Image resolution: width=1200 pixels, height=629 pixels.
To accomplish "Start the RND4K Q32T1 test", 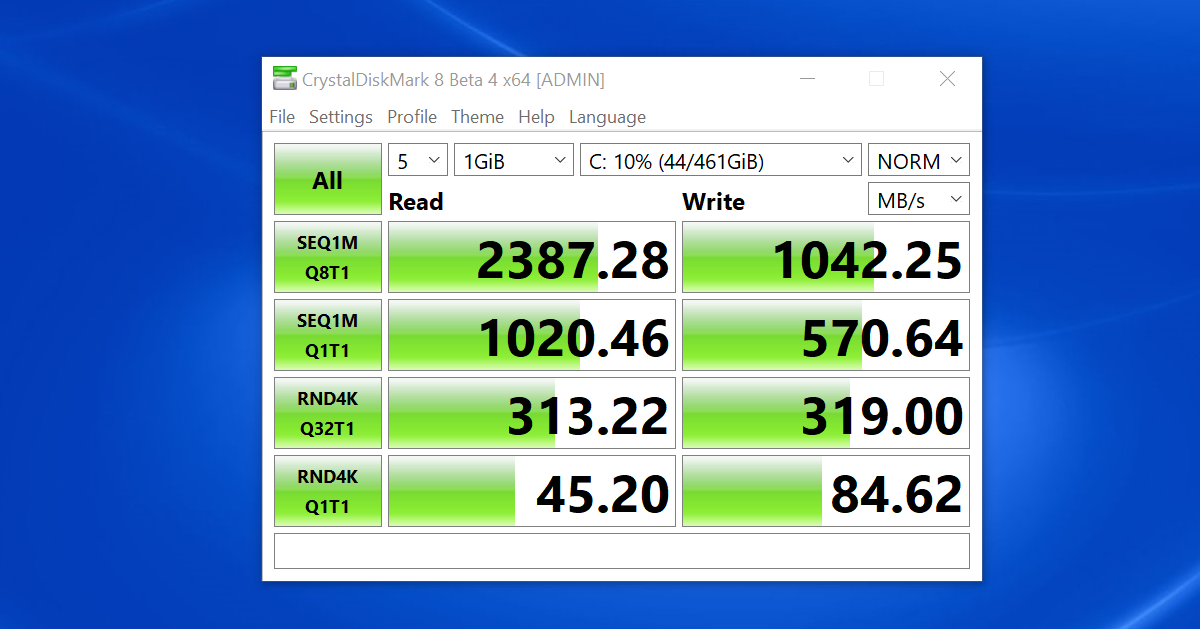I will [x=328, y=413].
